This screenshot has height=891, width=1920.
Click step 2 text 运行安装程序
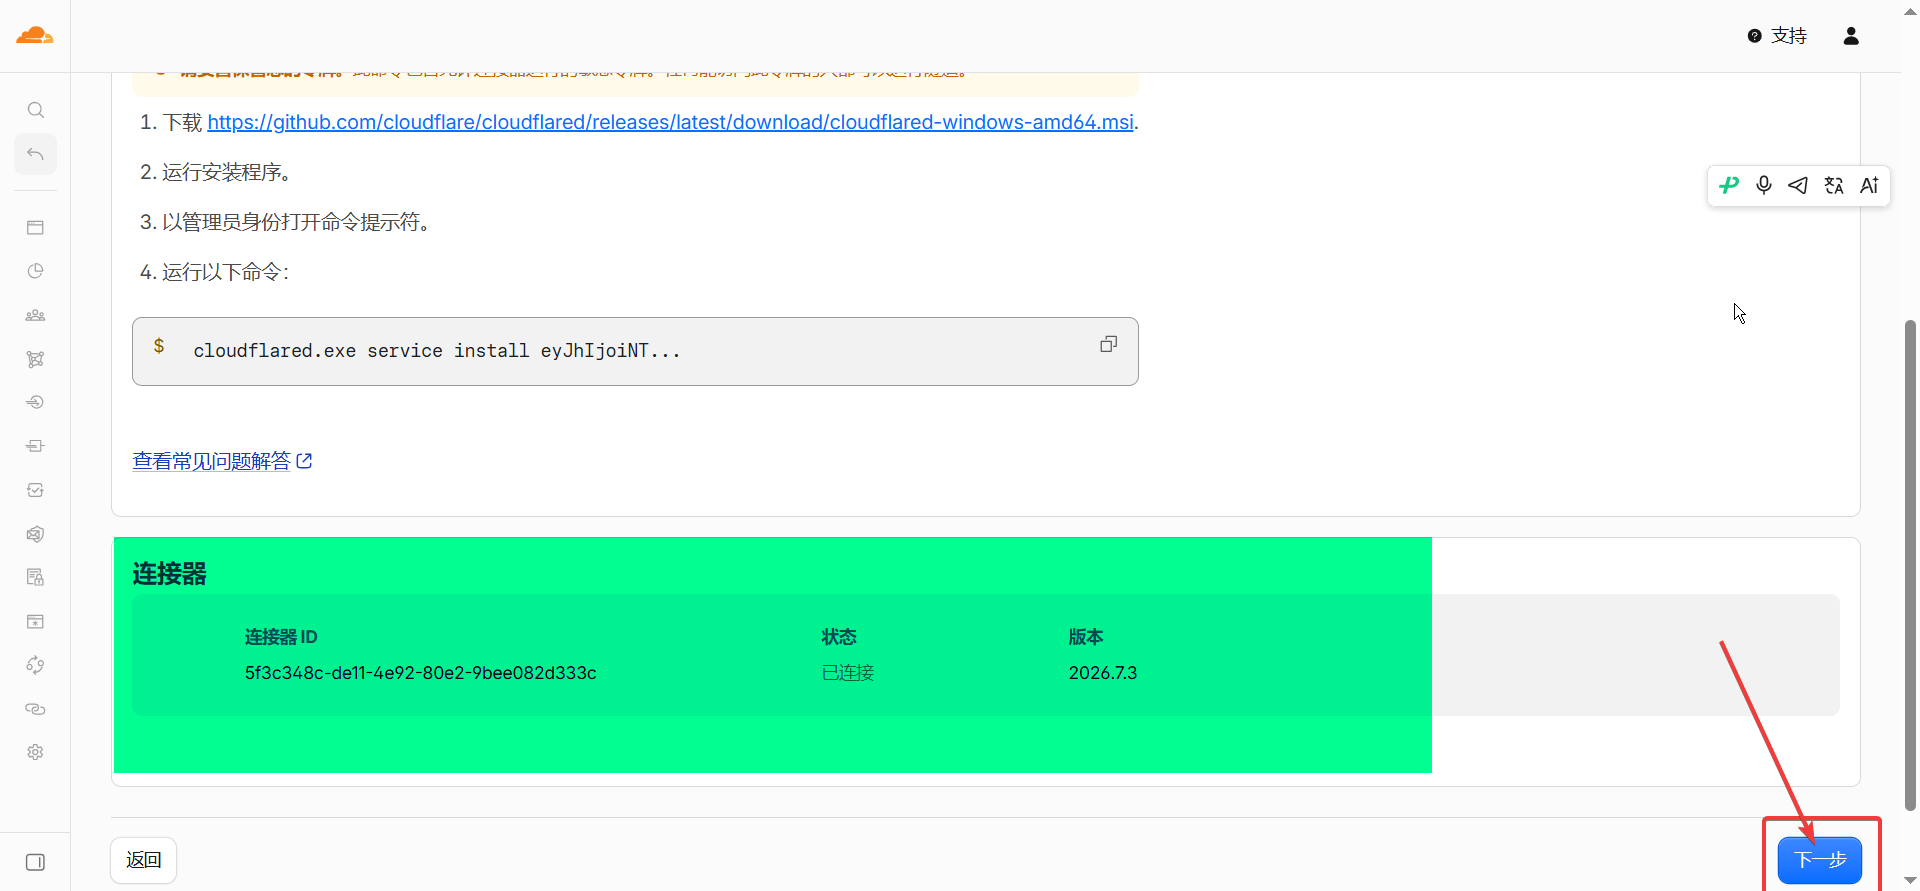pos(227,172)
